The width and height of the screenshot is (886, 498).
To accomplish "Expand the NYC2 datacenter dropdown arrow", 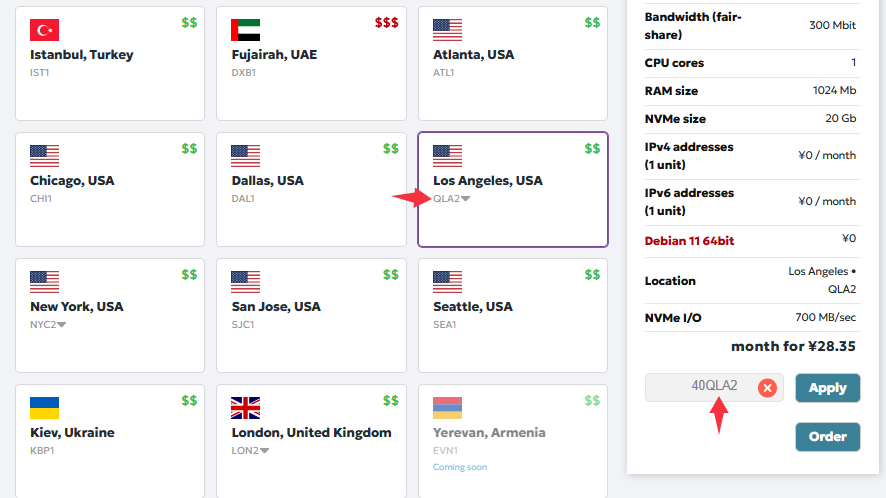I will (62, 325).
